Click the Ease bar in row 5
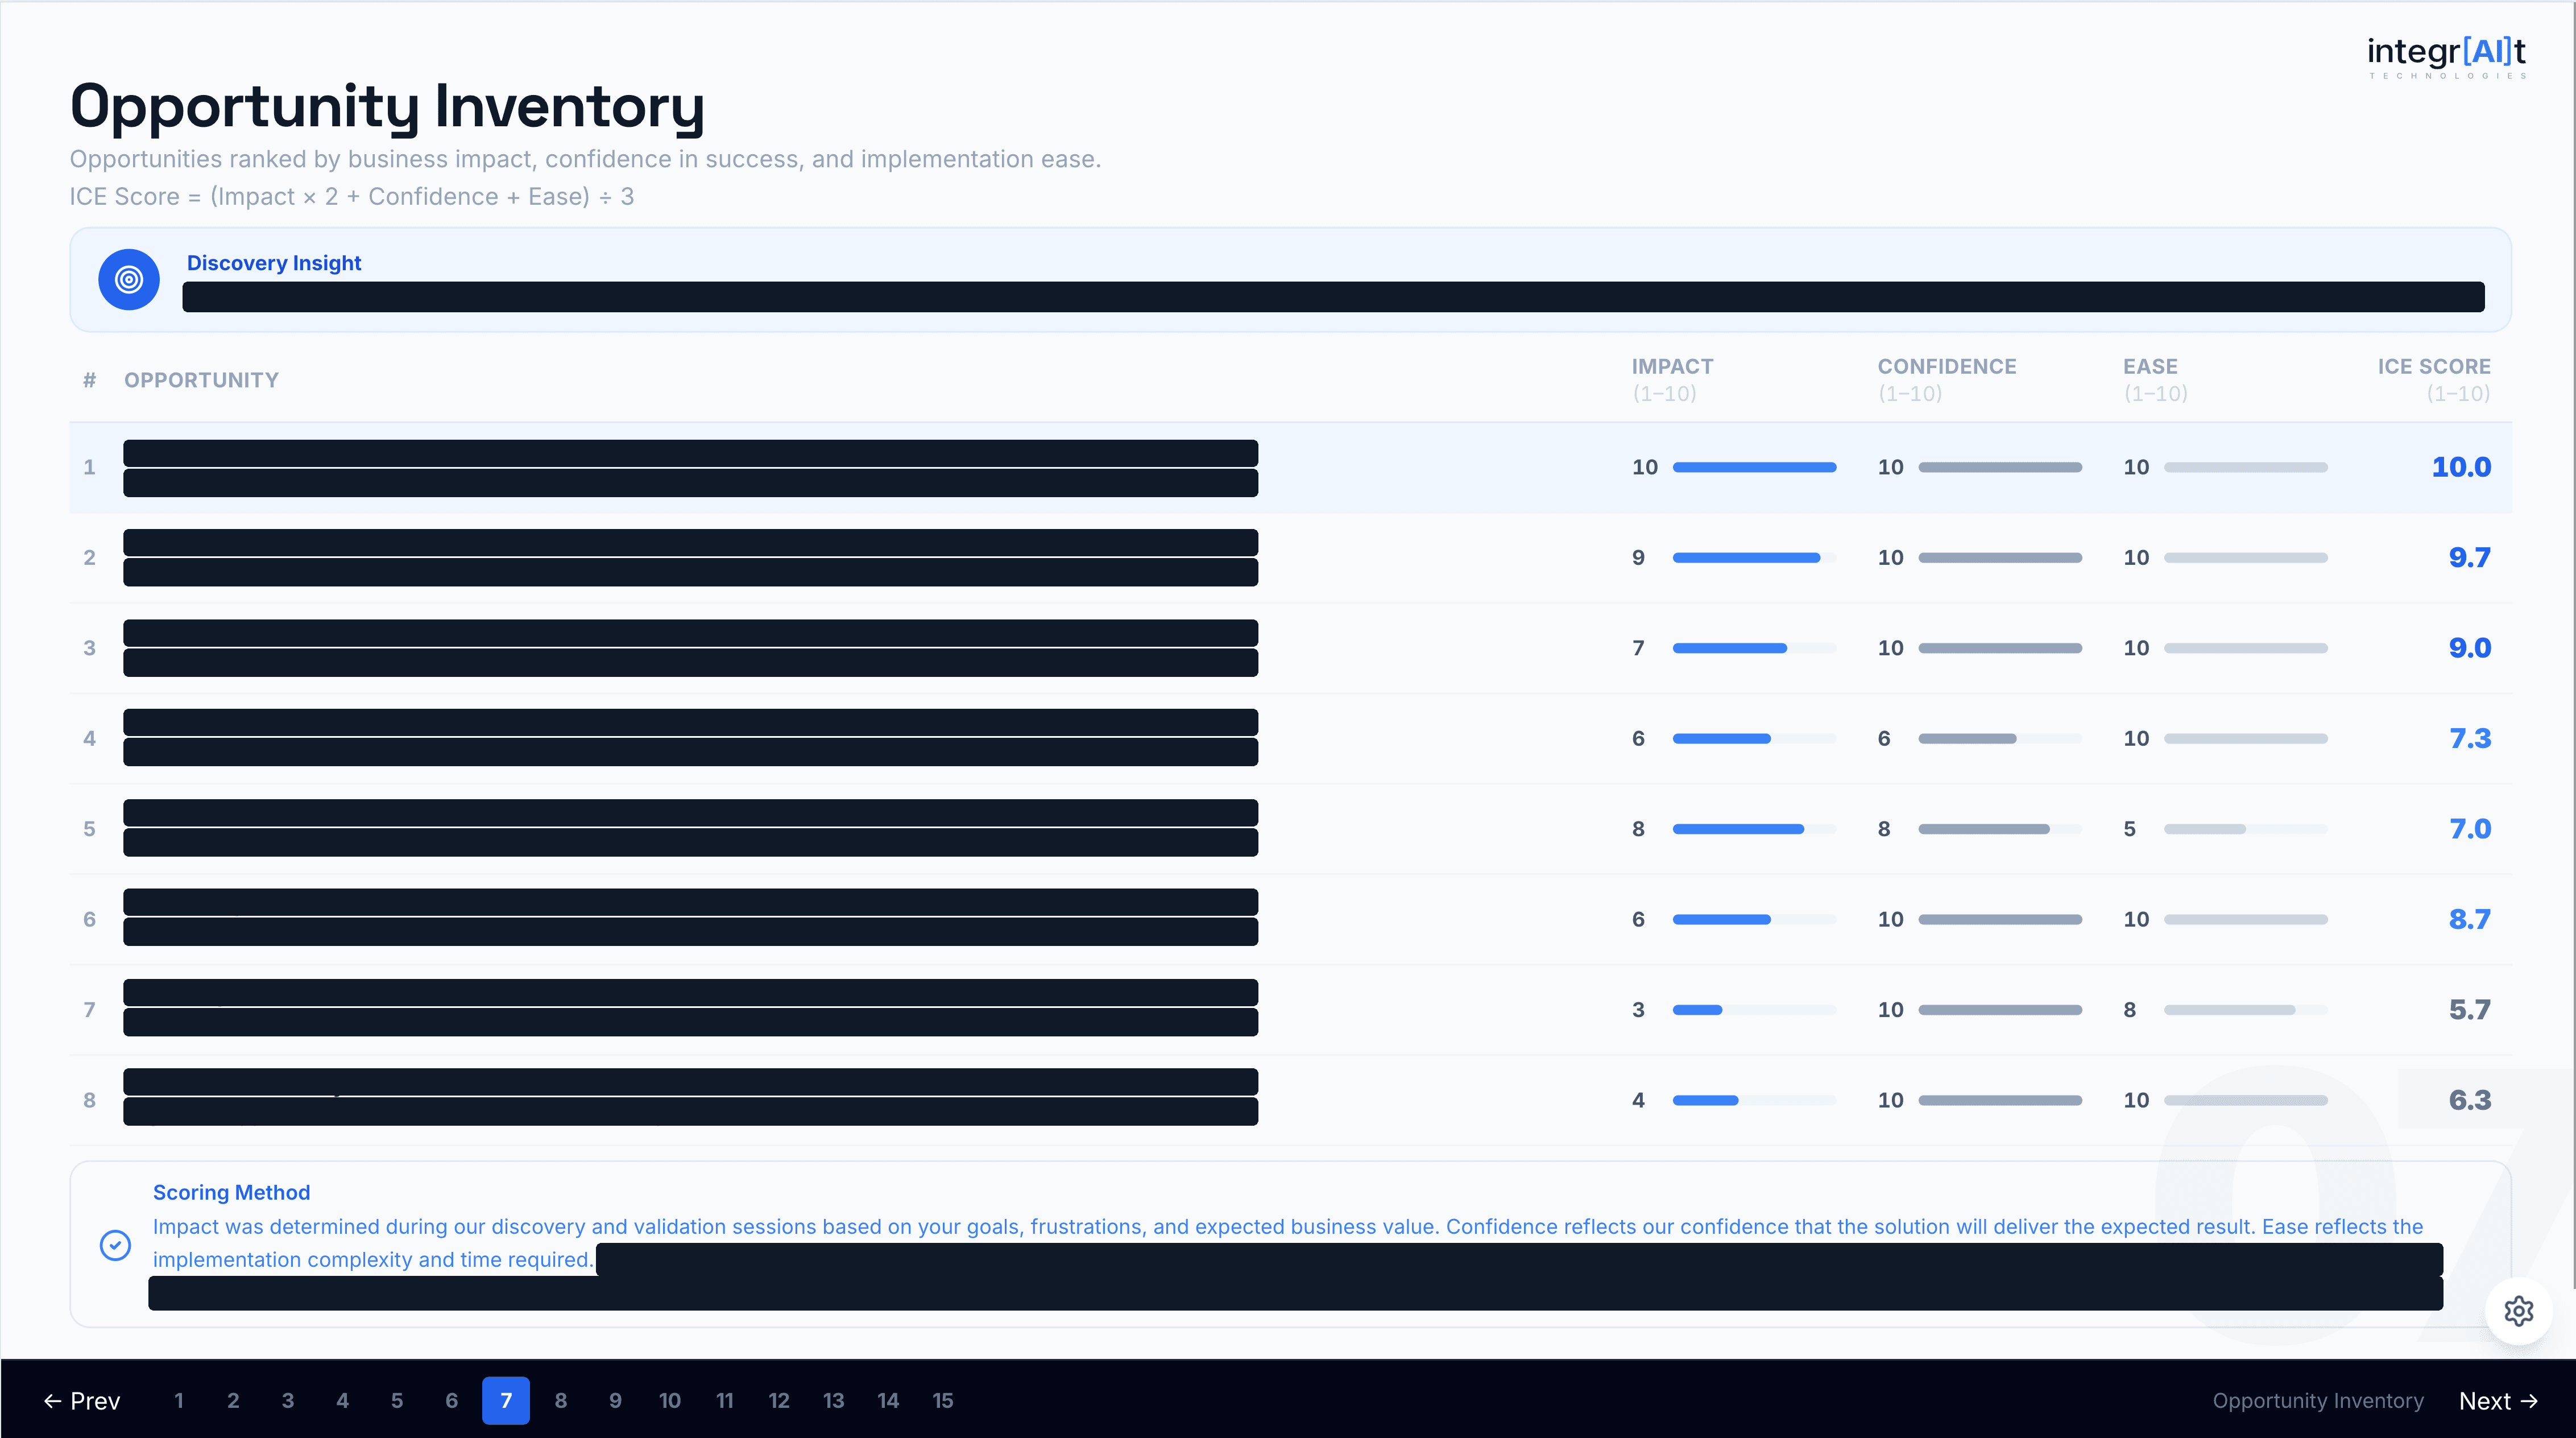This screenshot has width=2576, height=1438. 2246,829
